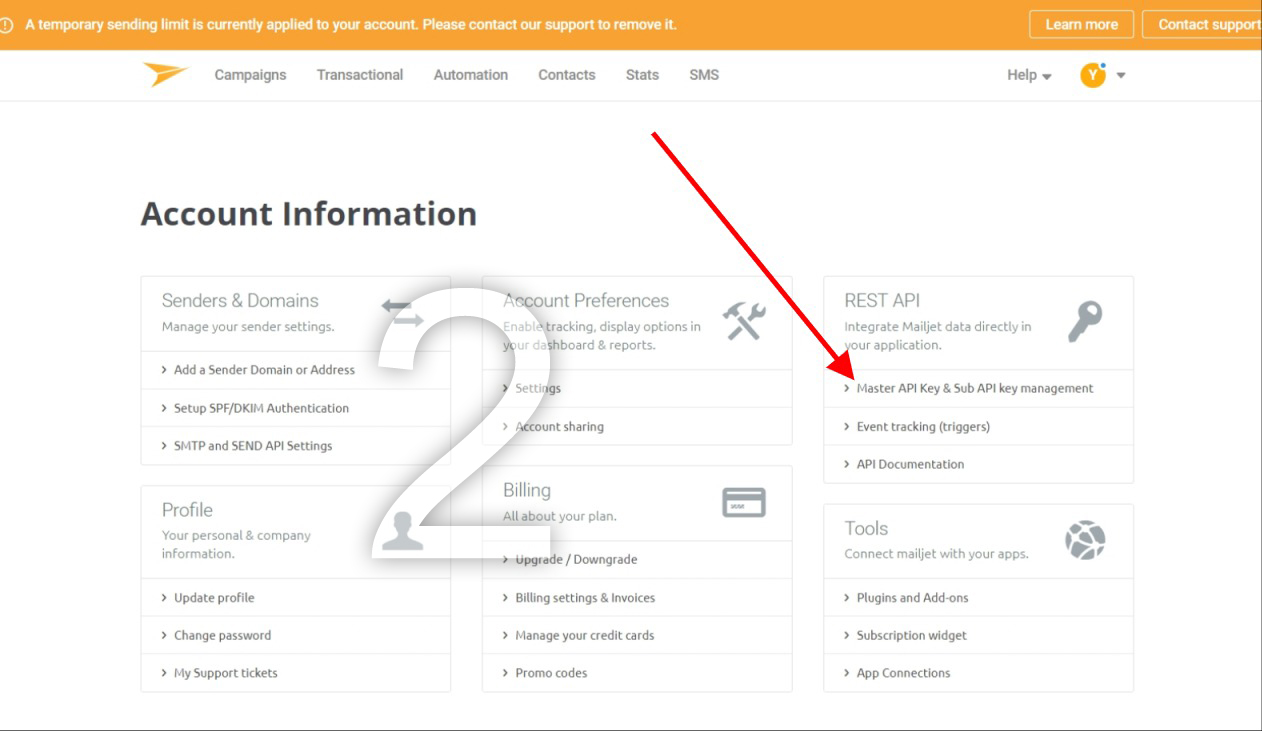Click the REST API heading
The height and width of the screenshot is (731, 1262).
pos(882,300)
